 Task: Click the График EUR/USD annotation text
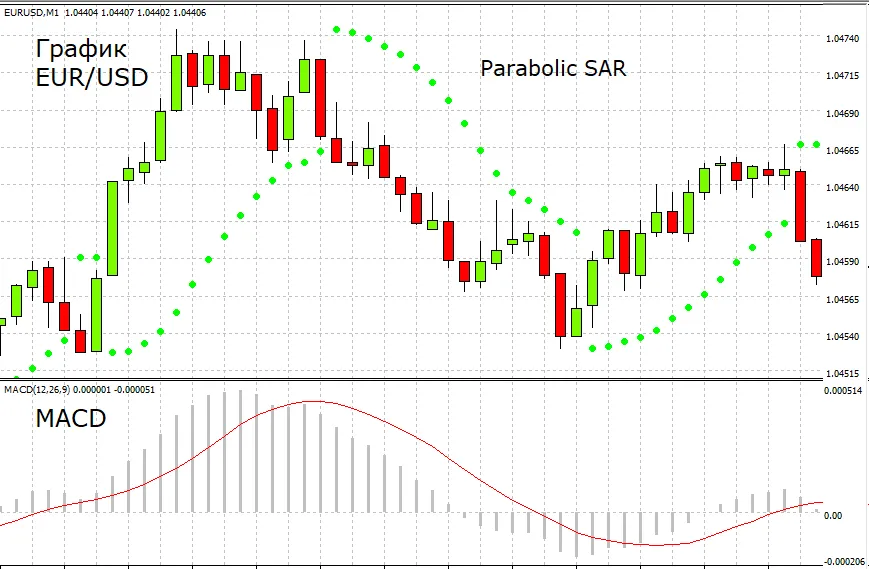click(92, 63)
